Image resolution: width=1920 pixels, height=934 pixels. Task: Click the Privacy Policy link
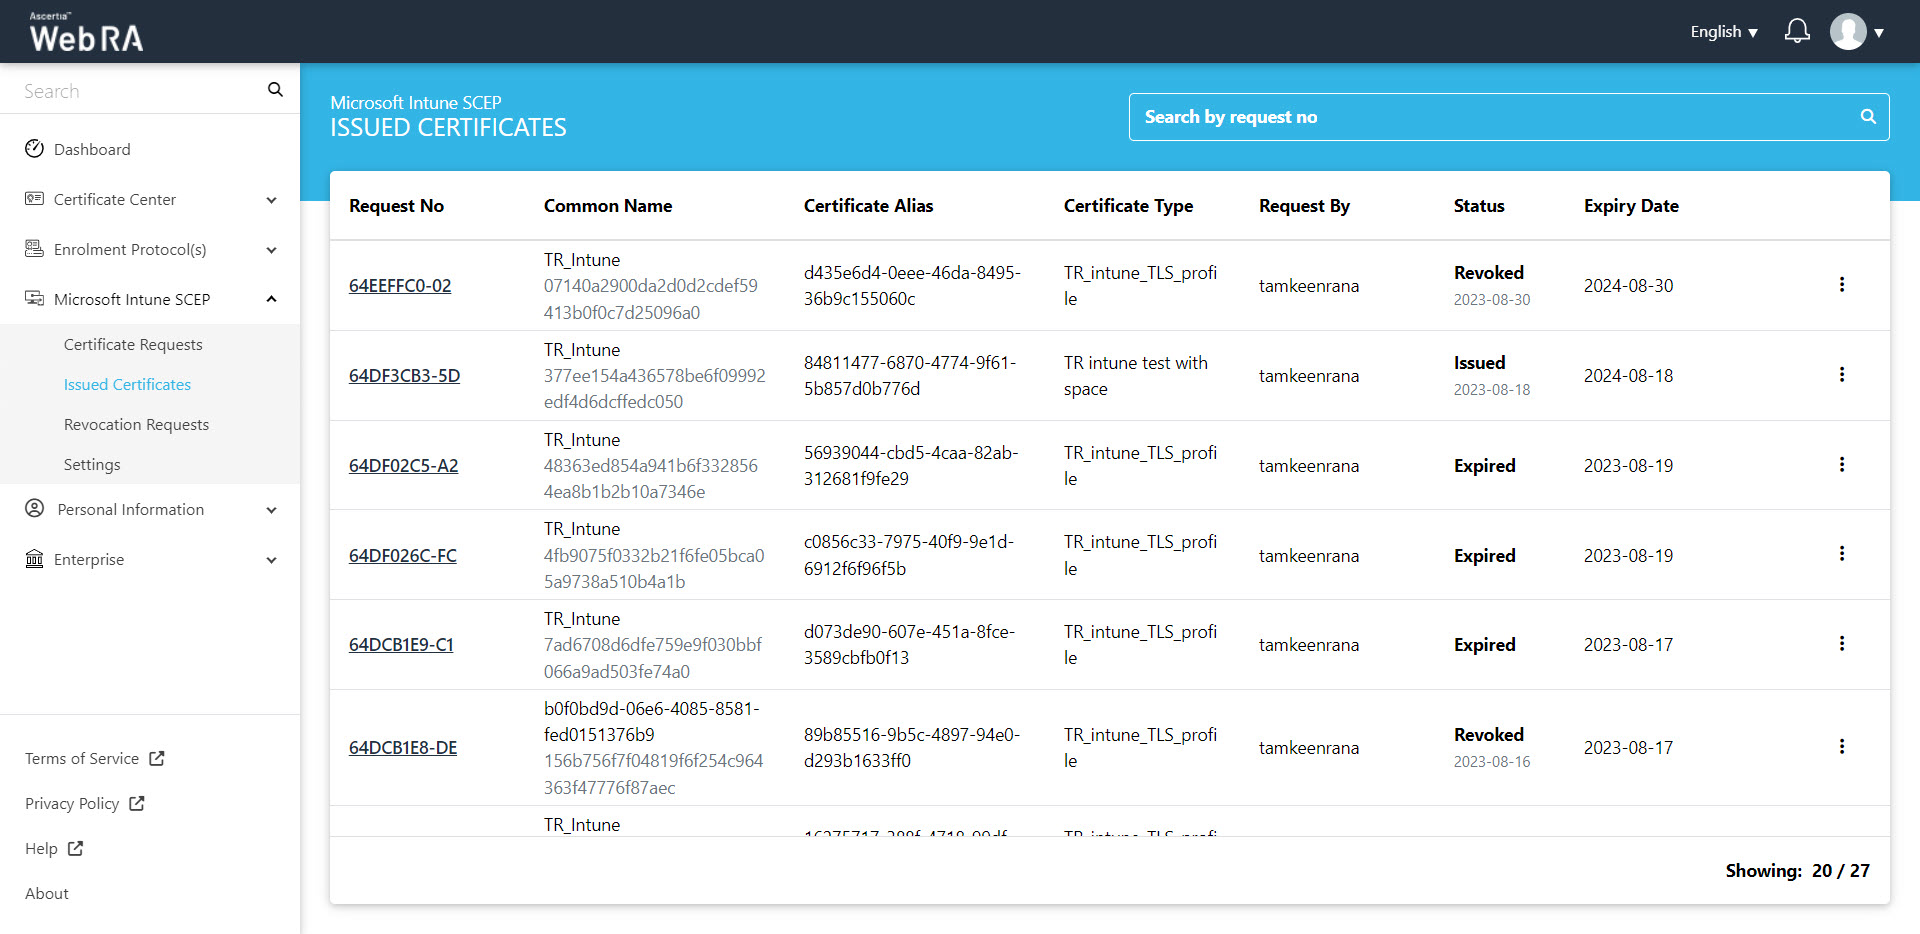coord(72,803)
